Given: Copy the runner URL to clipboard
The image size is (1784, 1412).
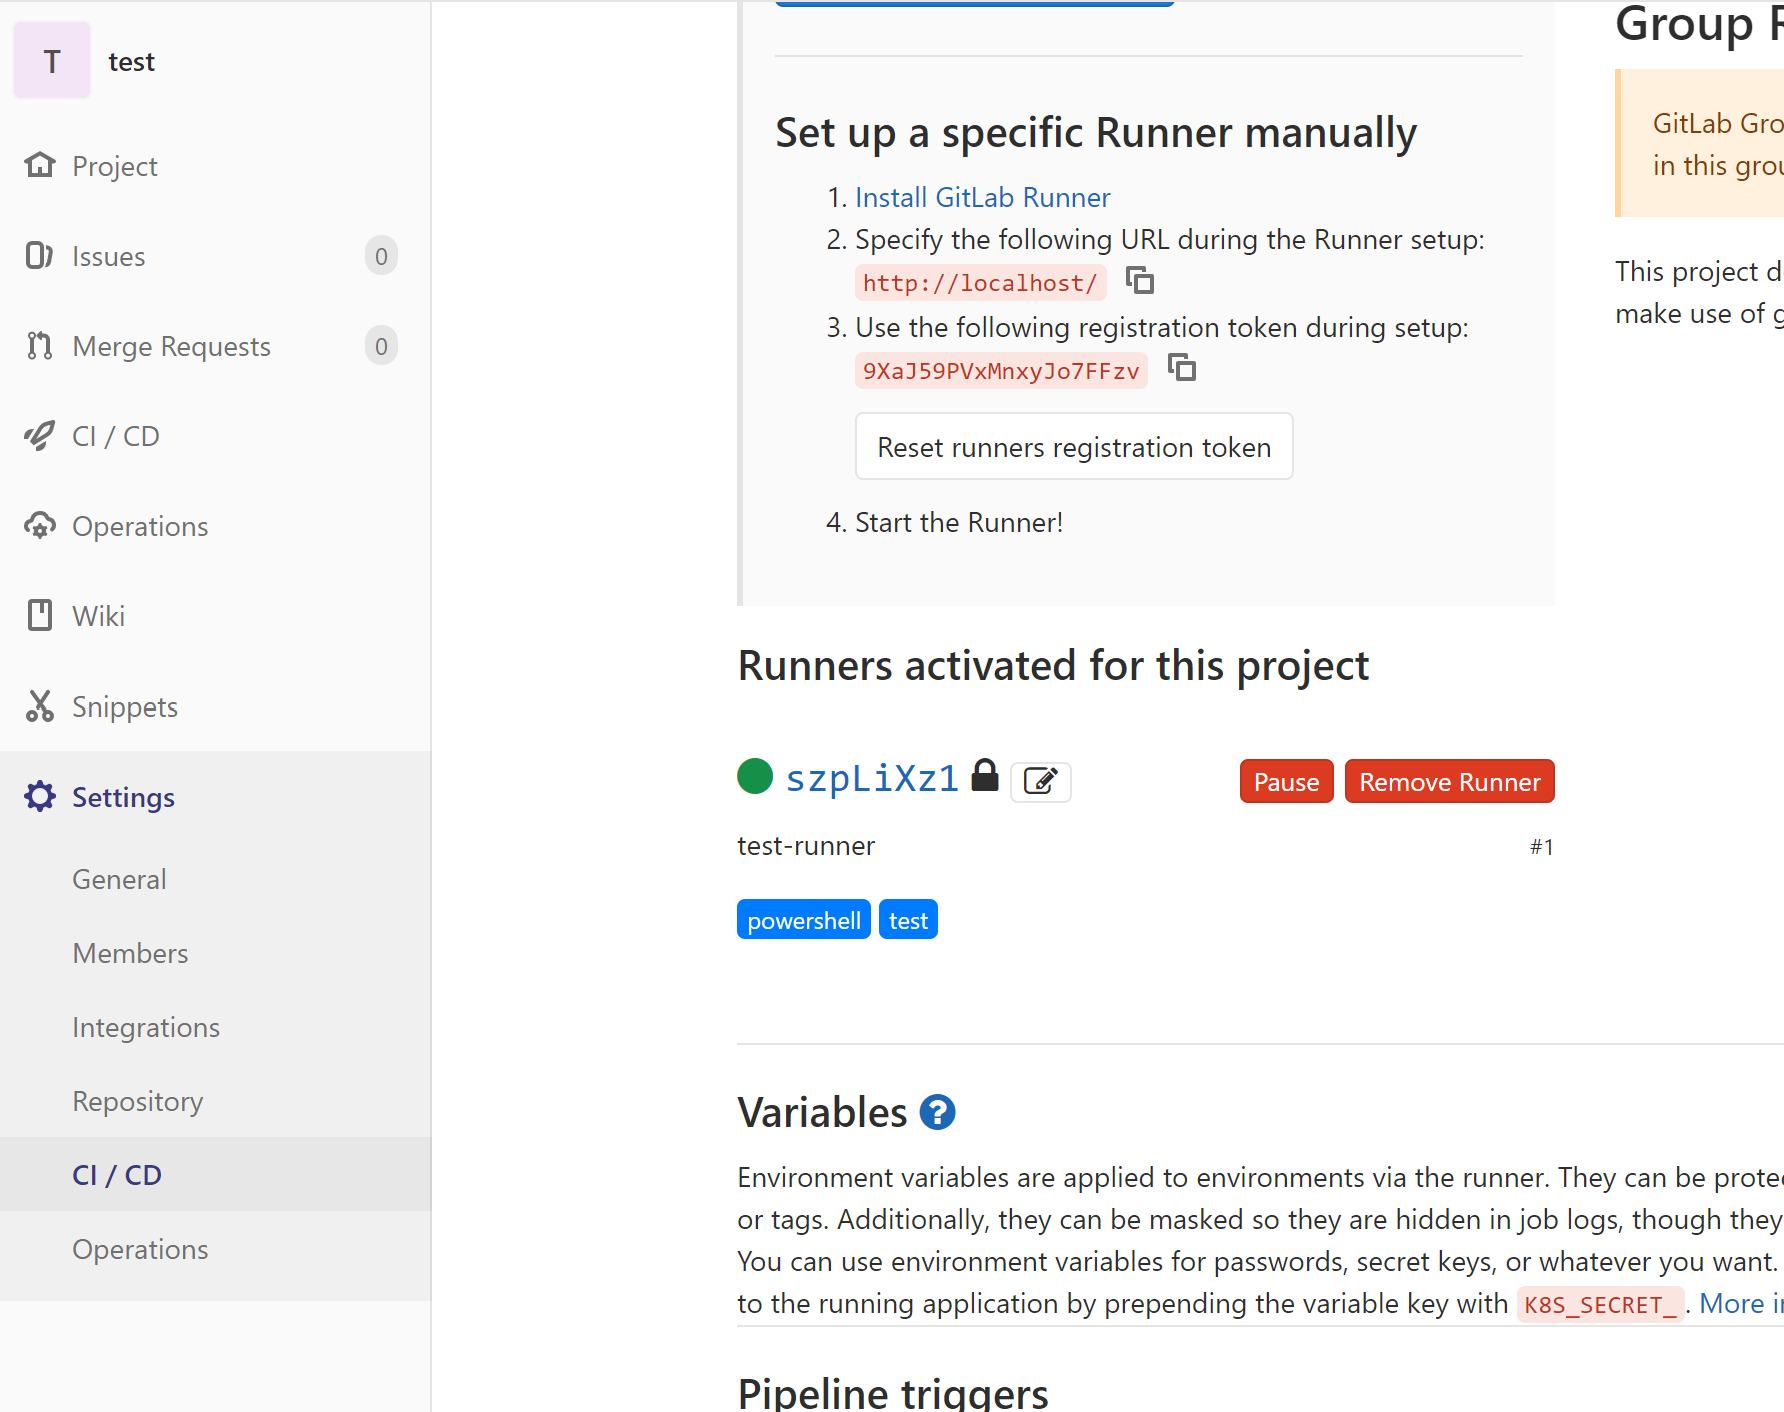Looking at the screenshot, I should pyautogui.click(x=1140, y=281).
